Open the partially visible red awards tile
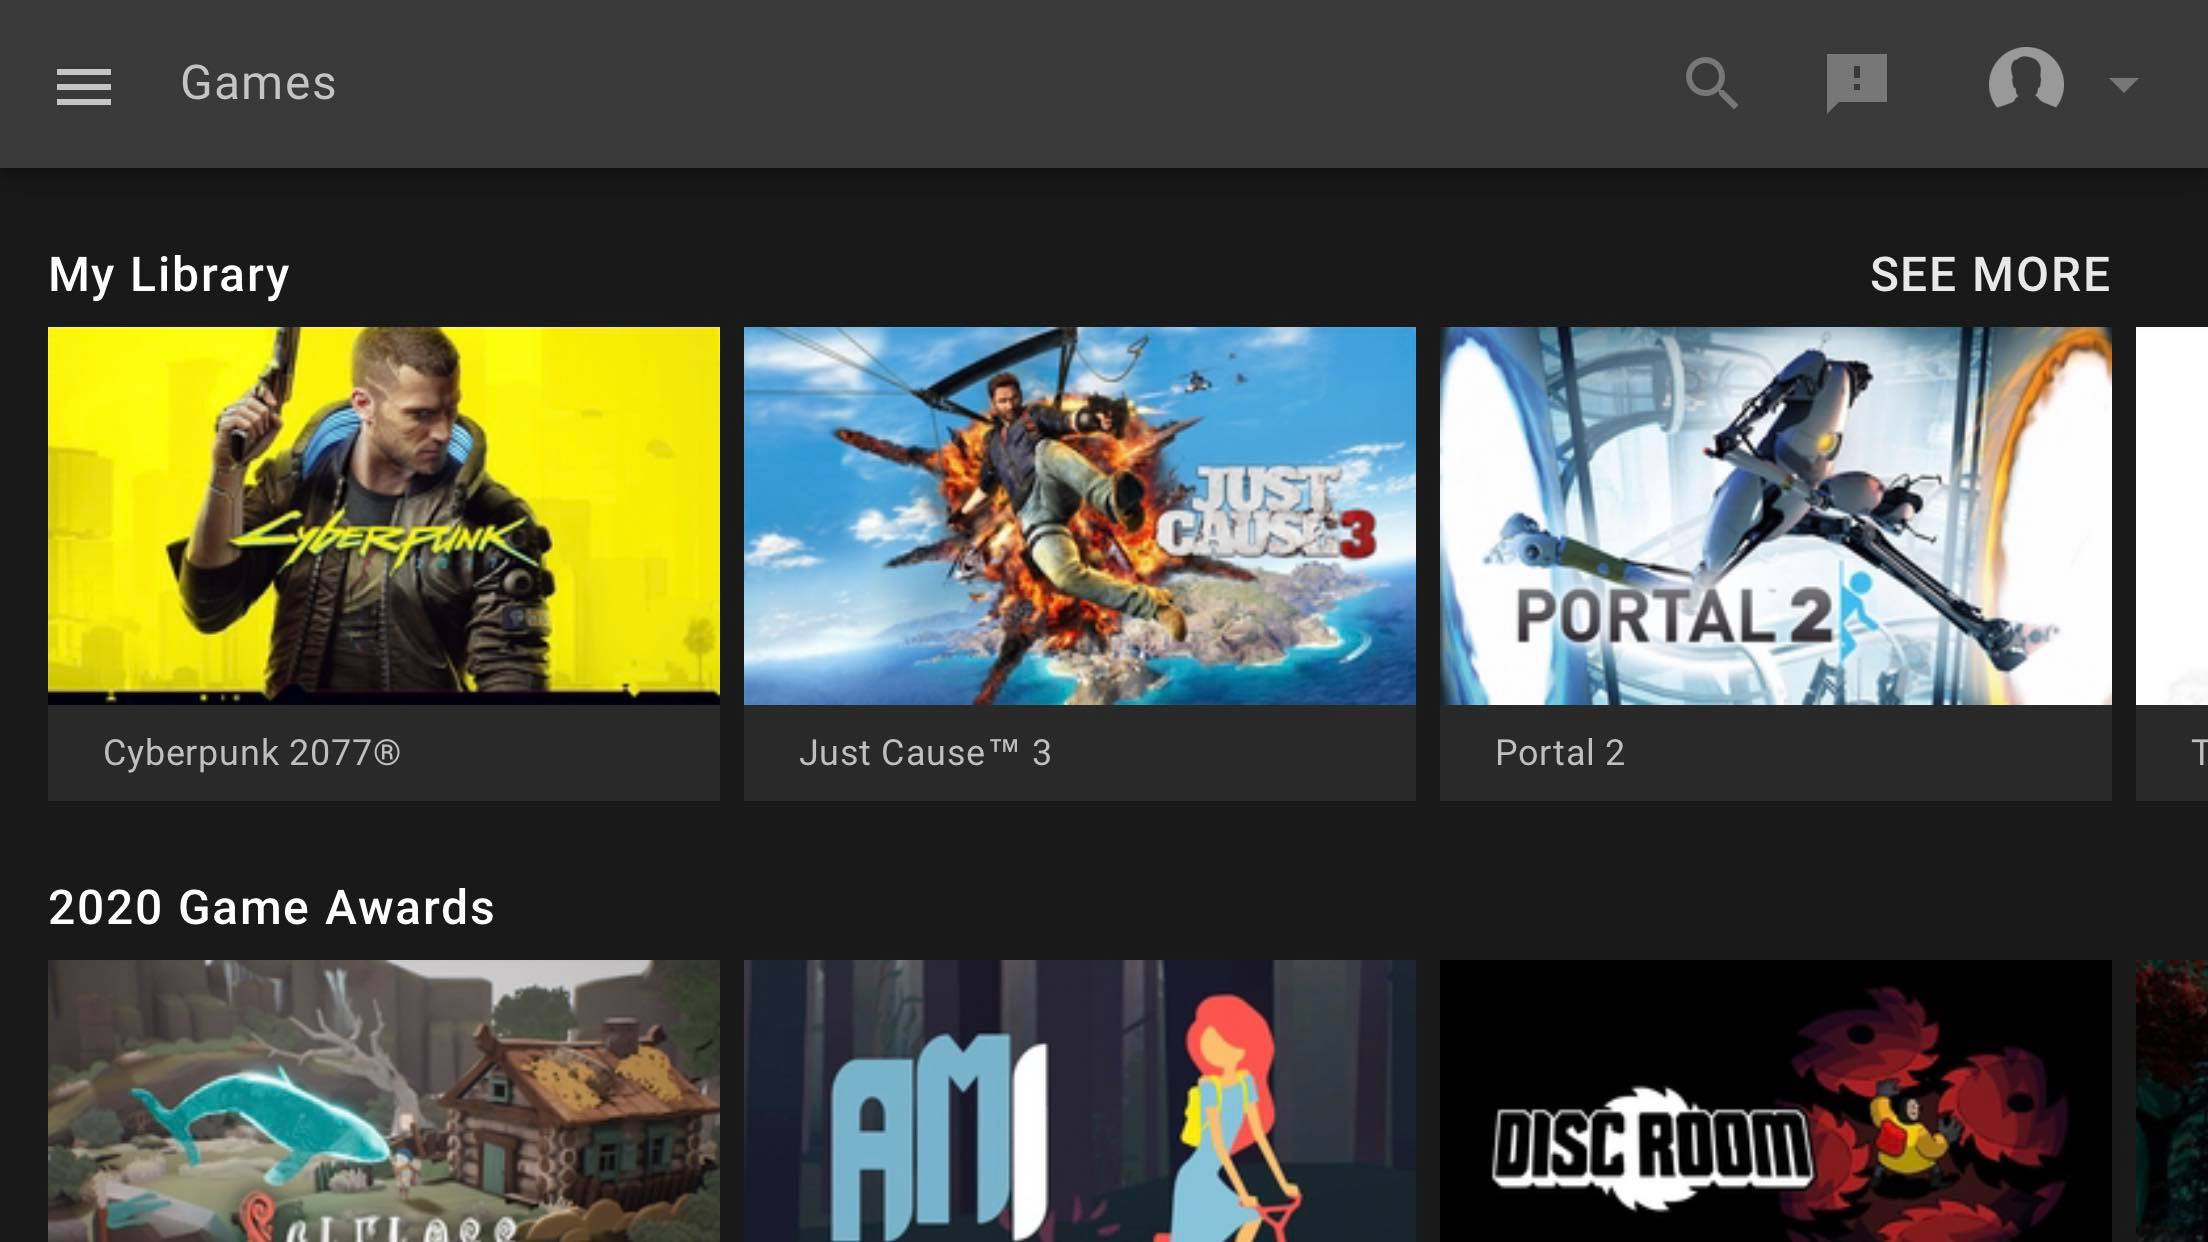2208x1242 pixels. (2174, 1100)
